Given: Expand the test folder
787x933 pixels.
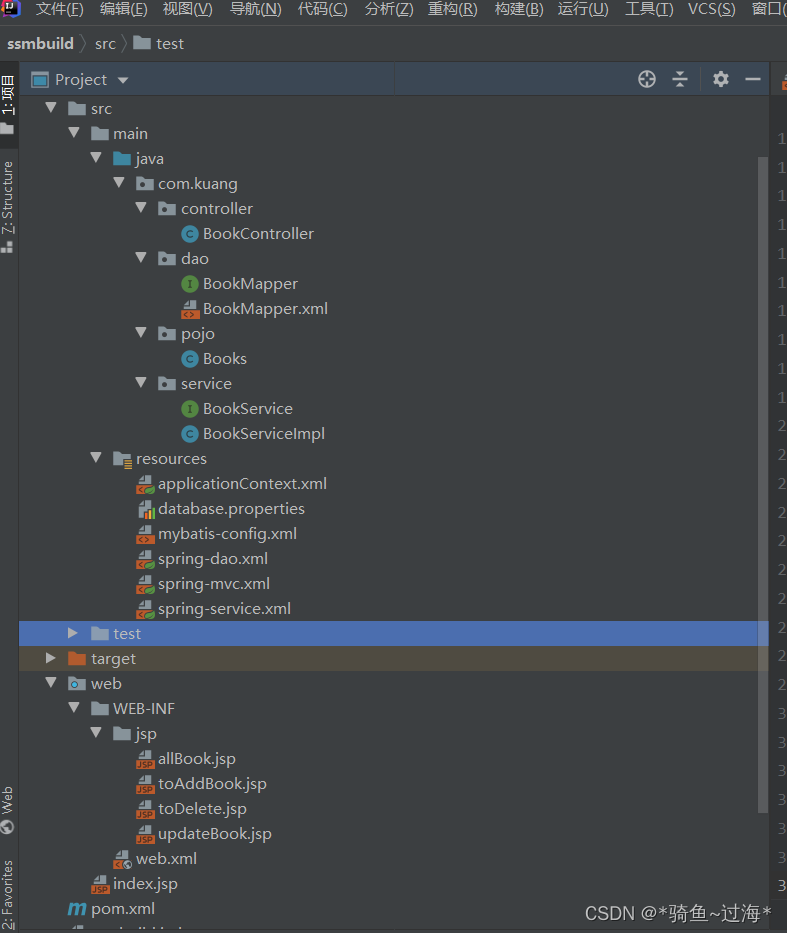Looking at the screenshot, I should pyautogui.click(x=73, y=633).
